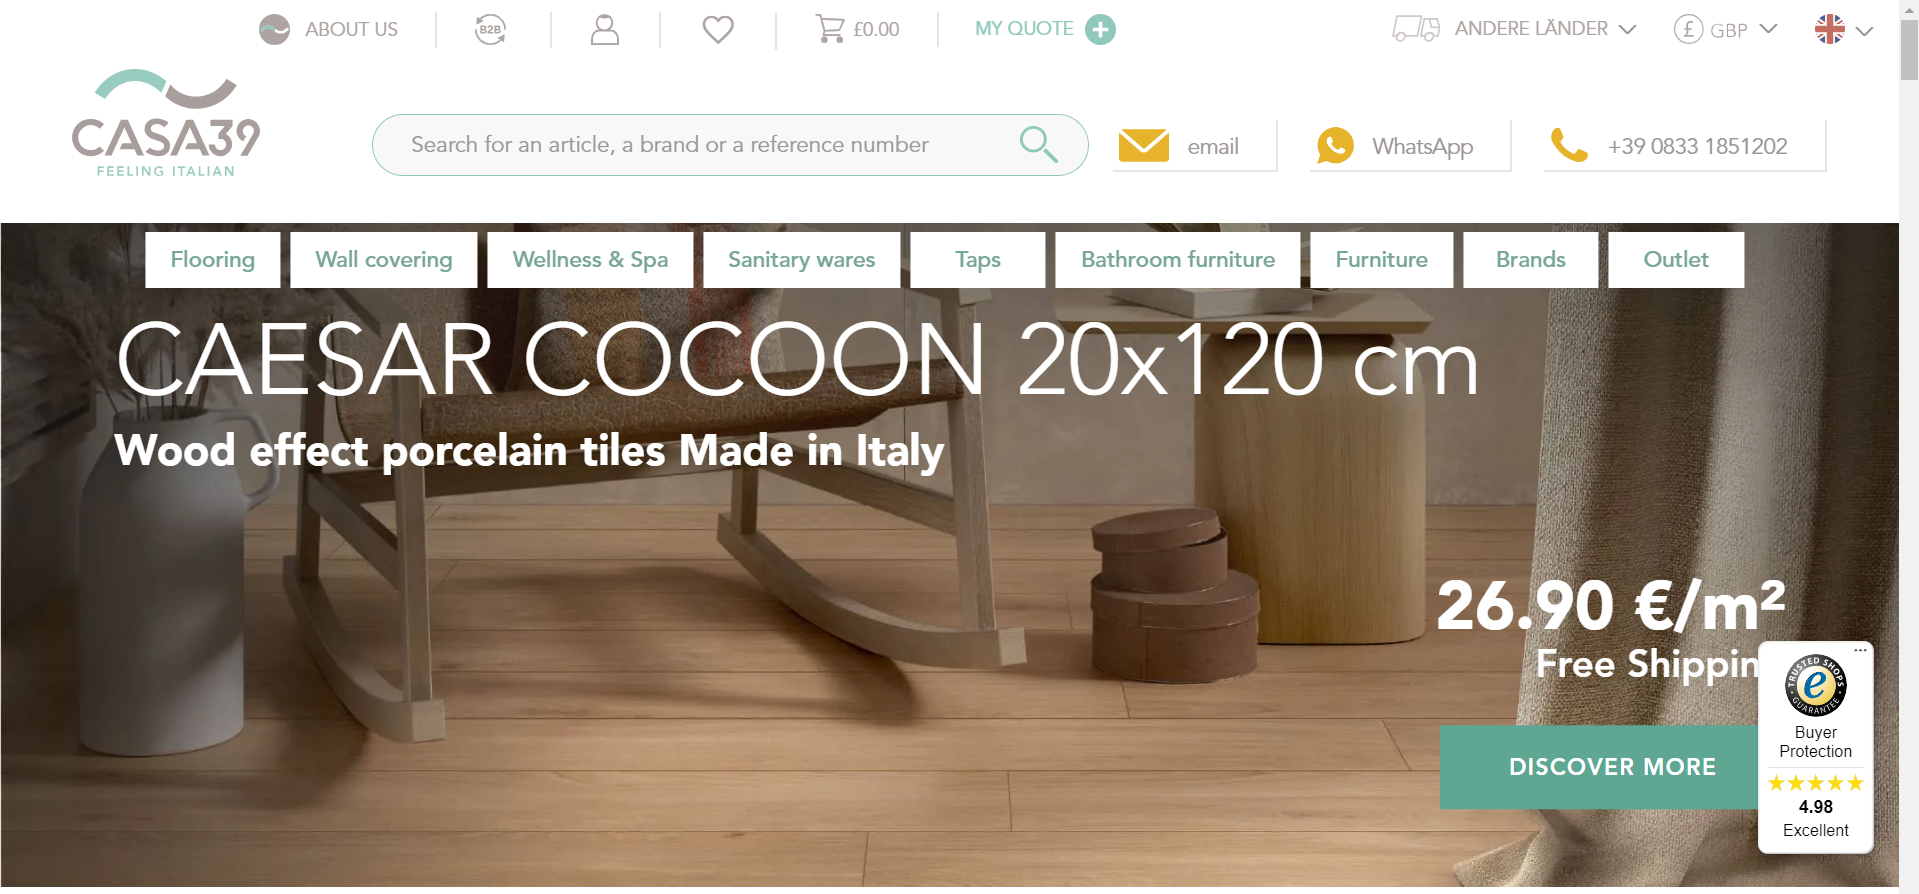This screenshot has height=894, width=1919.
Task: Open the B2B account icon
Action: [490, 30]
